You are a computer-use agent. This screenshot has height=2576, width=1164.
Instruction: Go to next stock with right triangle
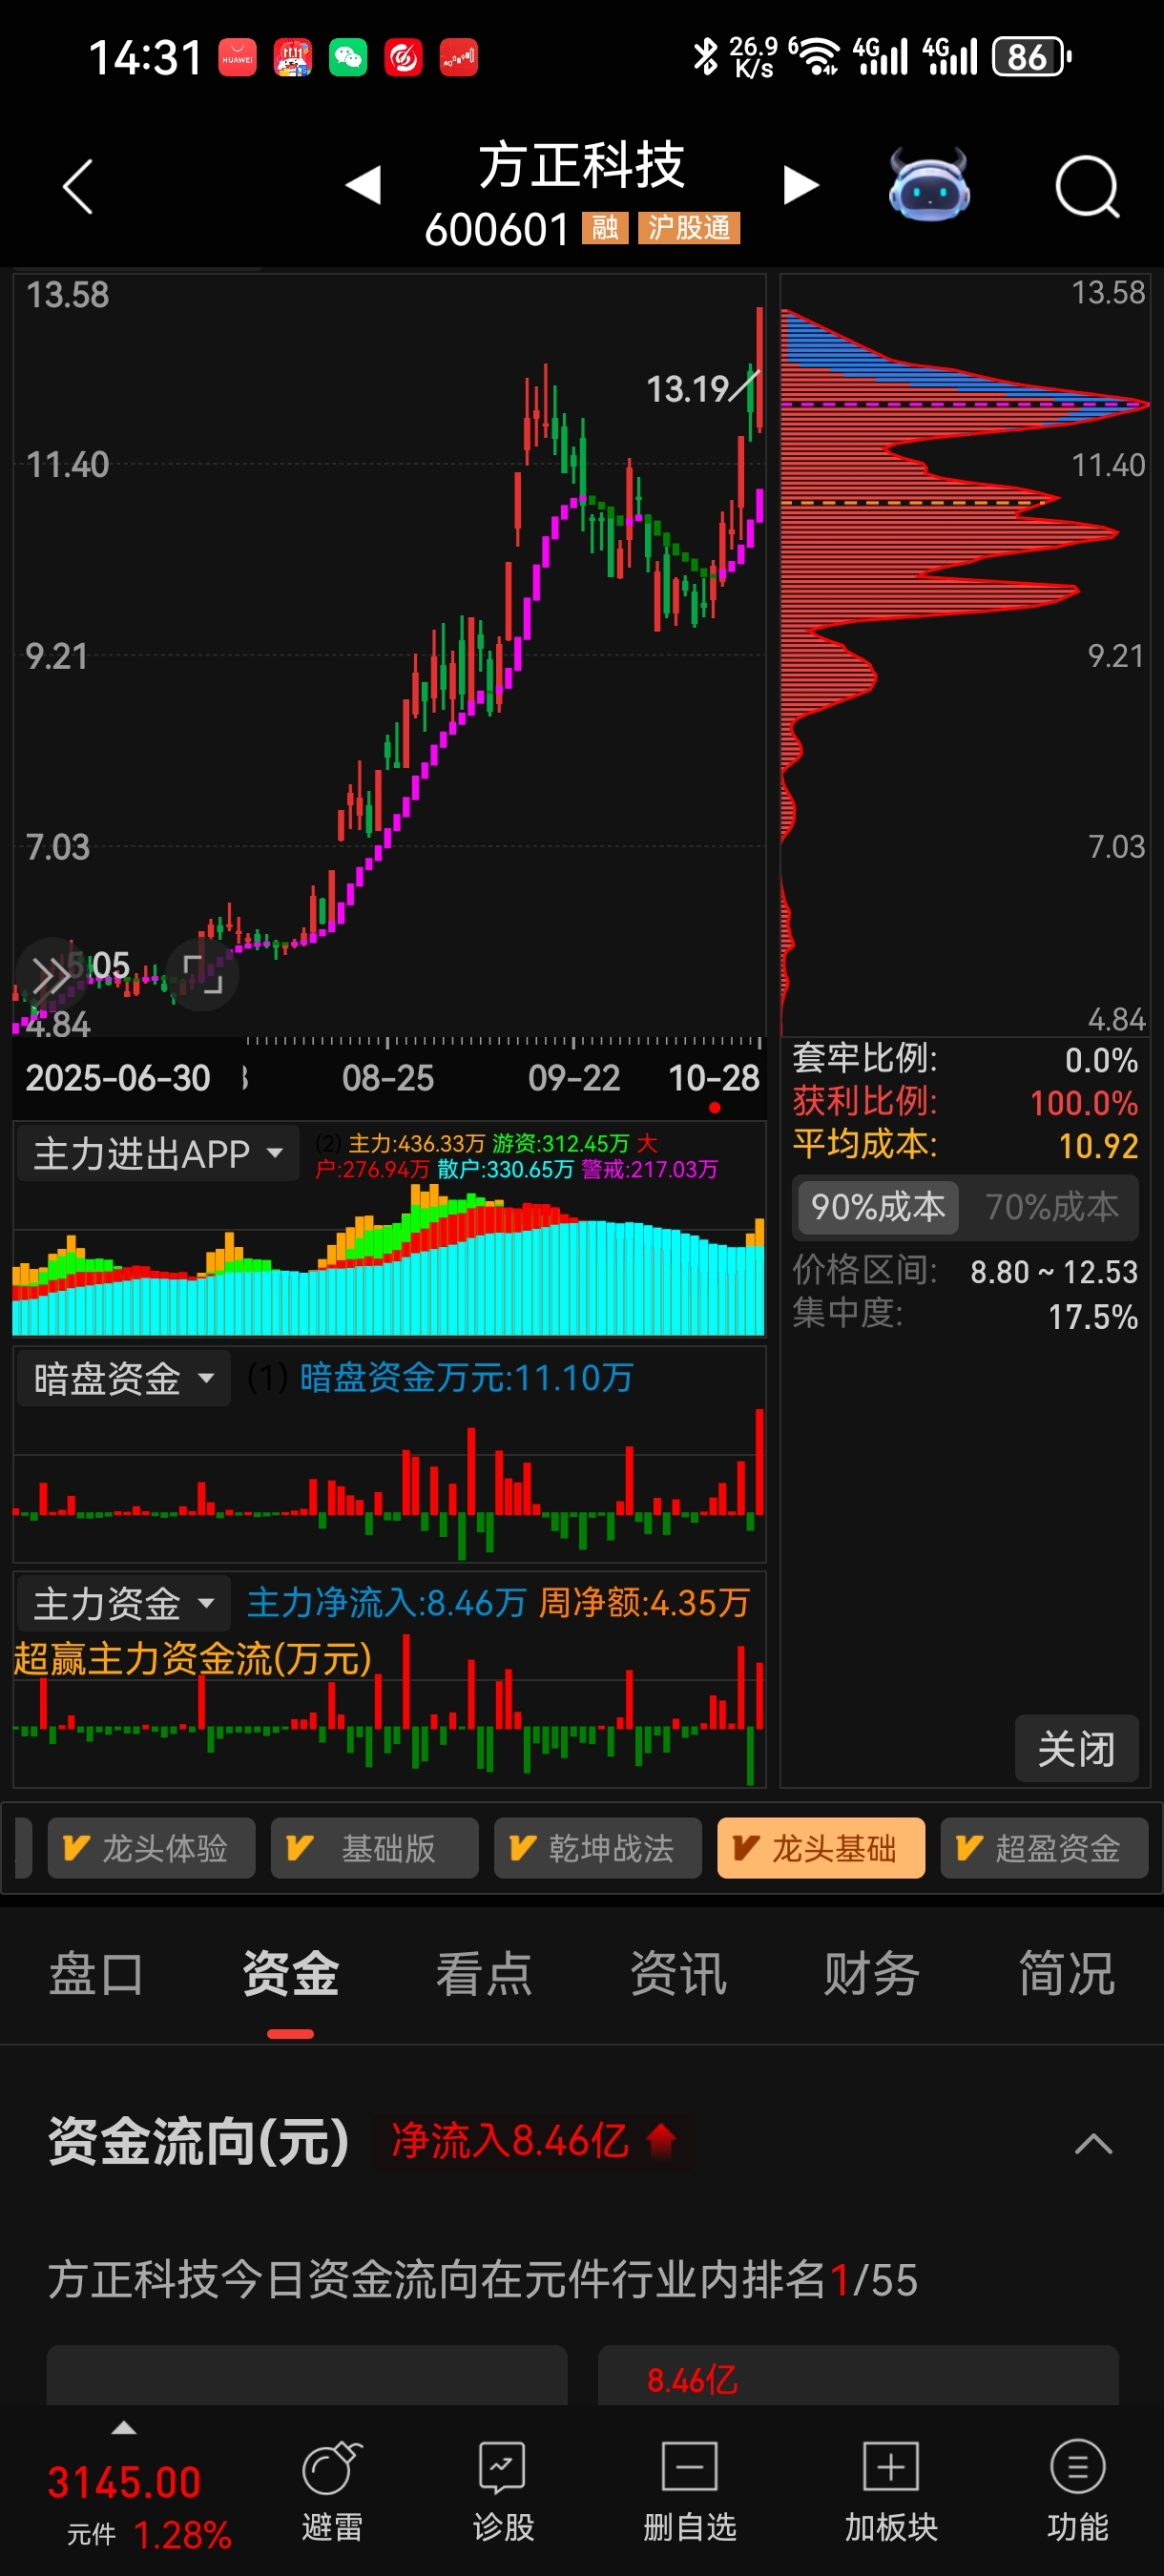point(800,185)
